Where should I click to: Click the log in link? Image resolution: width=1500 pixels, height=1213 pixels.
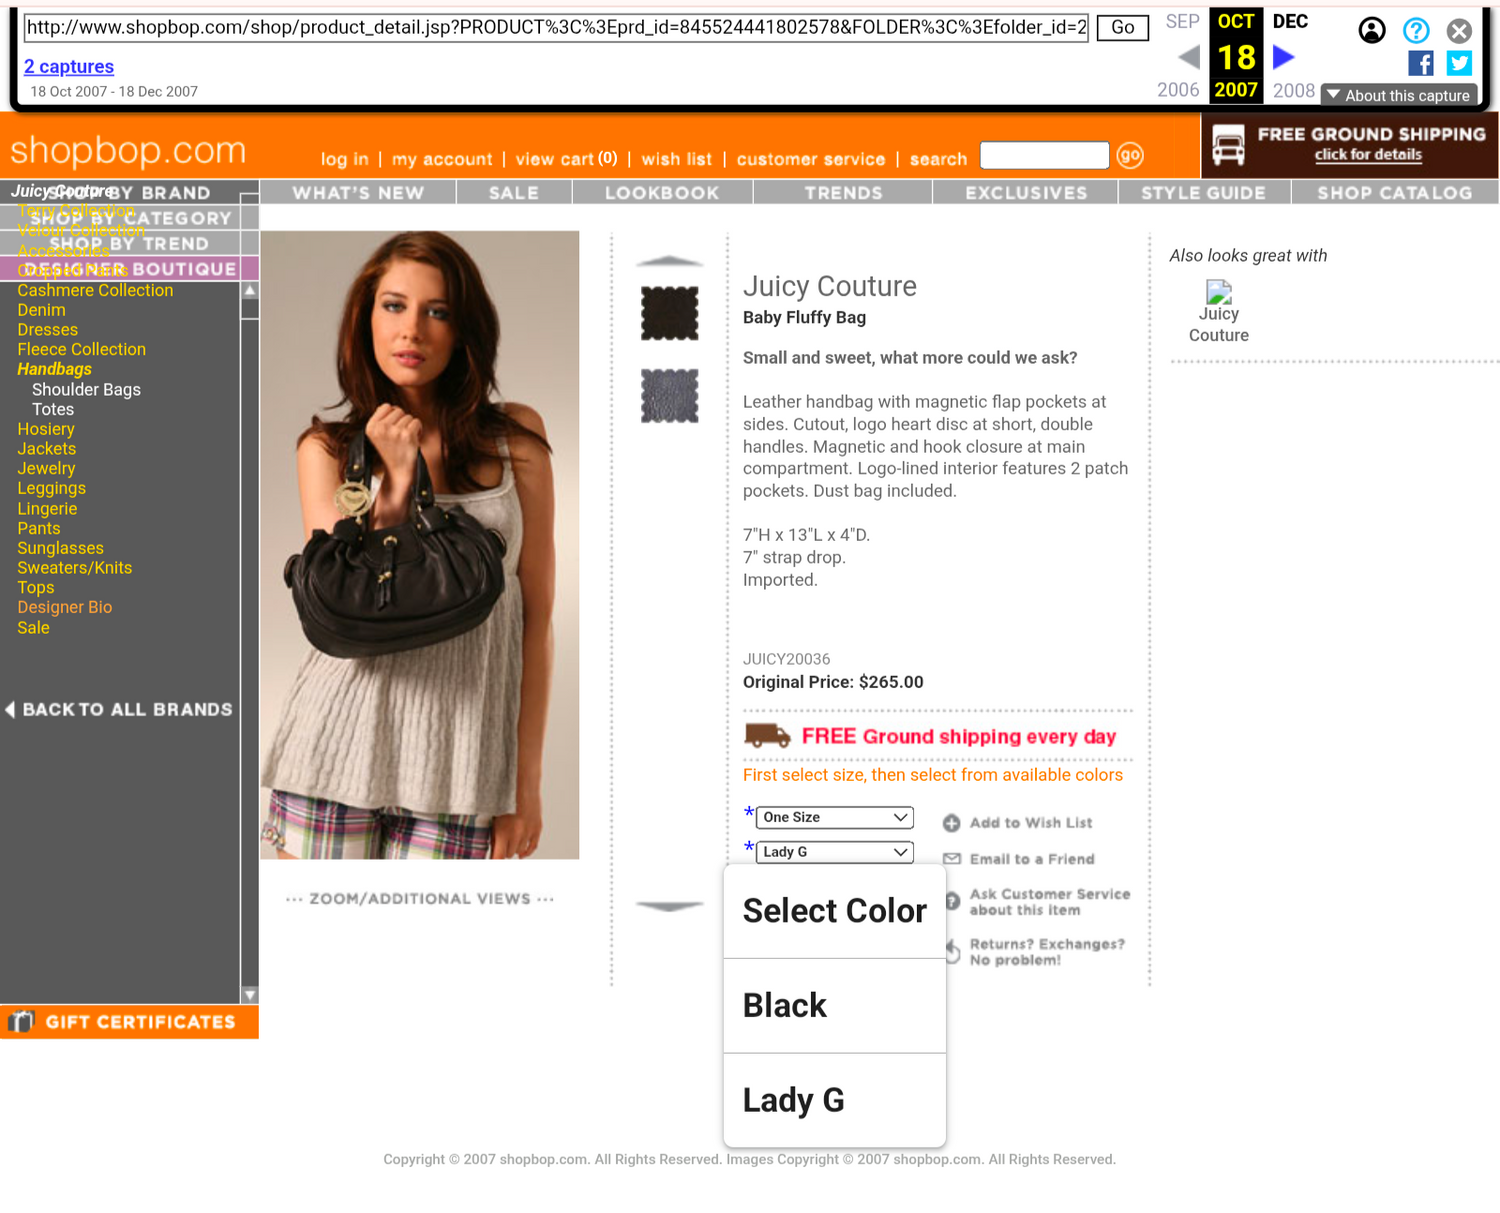click(345, 159)
